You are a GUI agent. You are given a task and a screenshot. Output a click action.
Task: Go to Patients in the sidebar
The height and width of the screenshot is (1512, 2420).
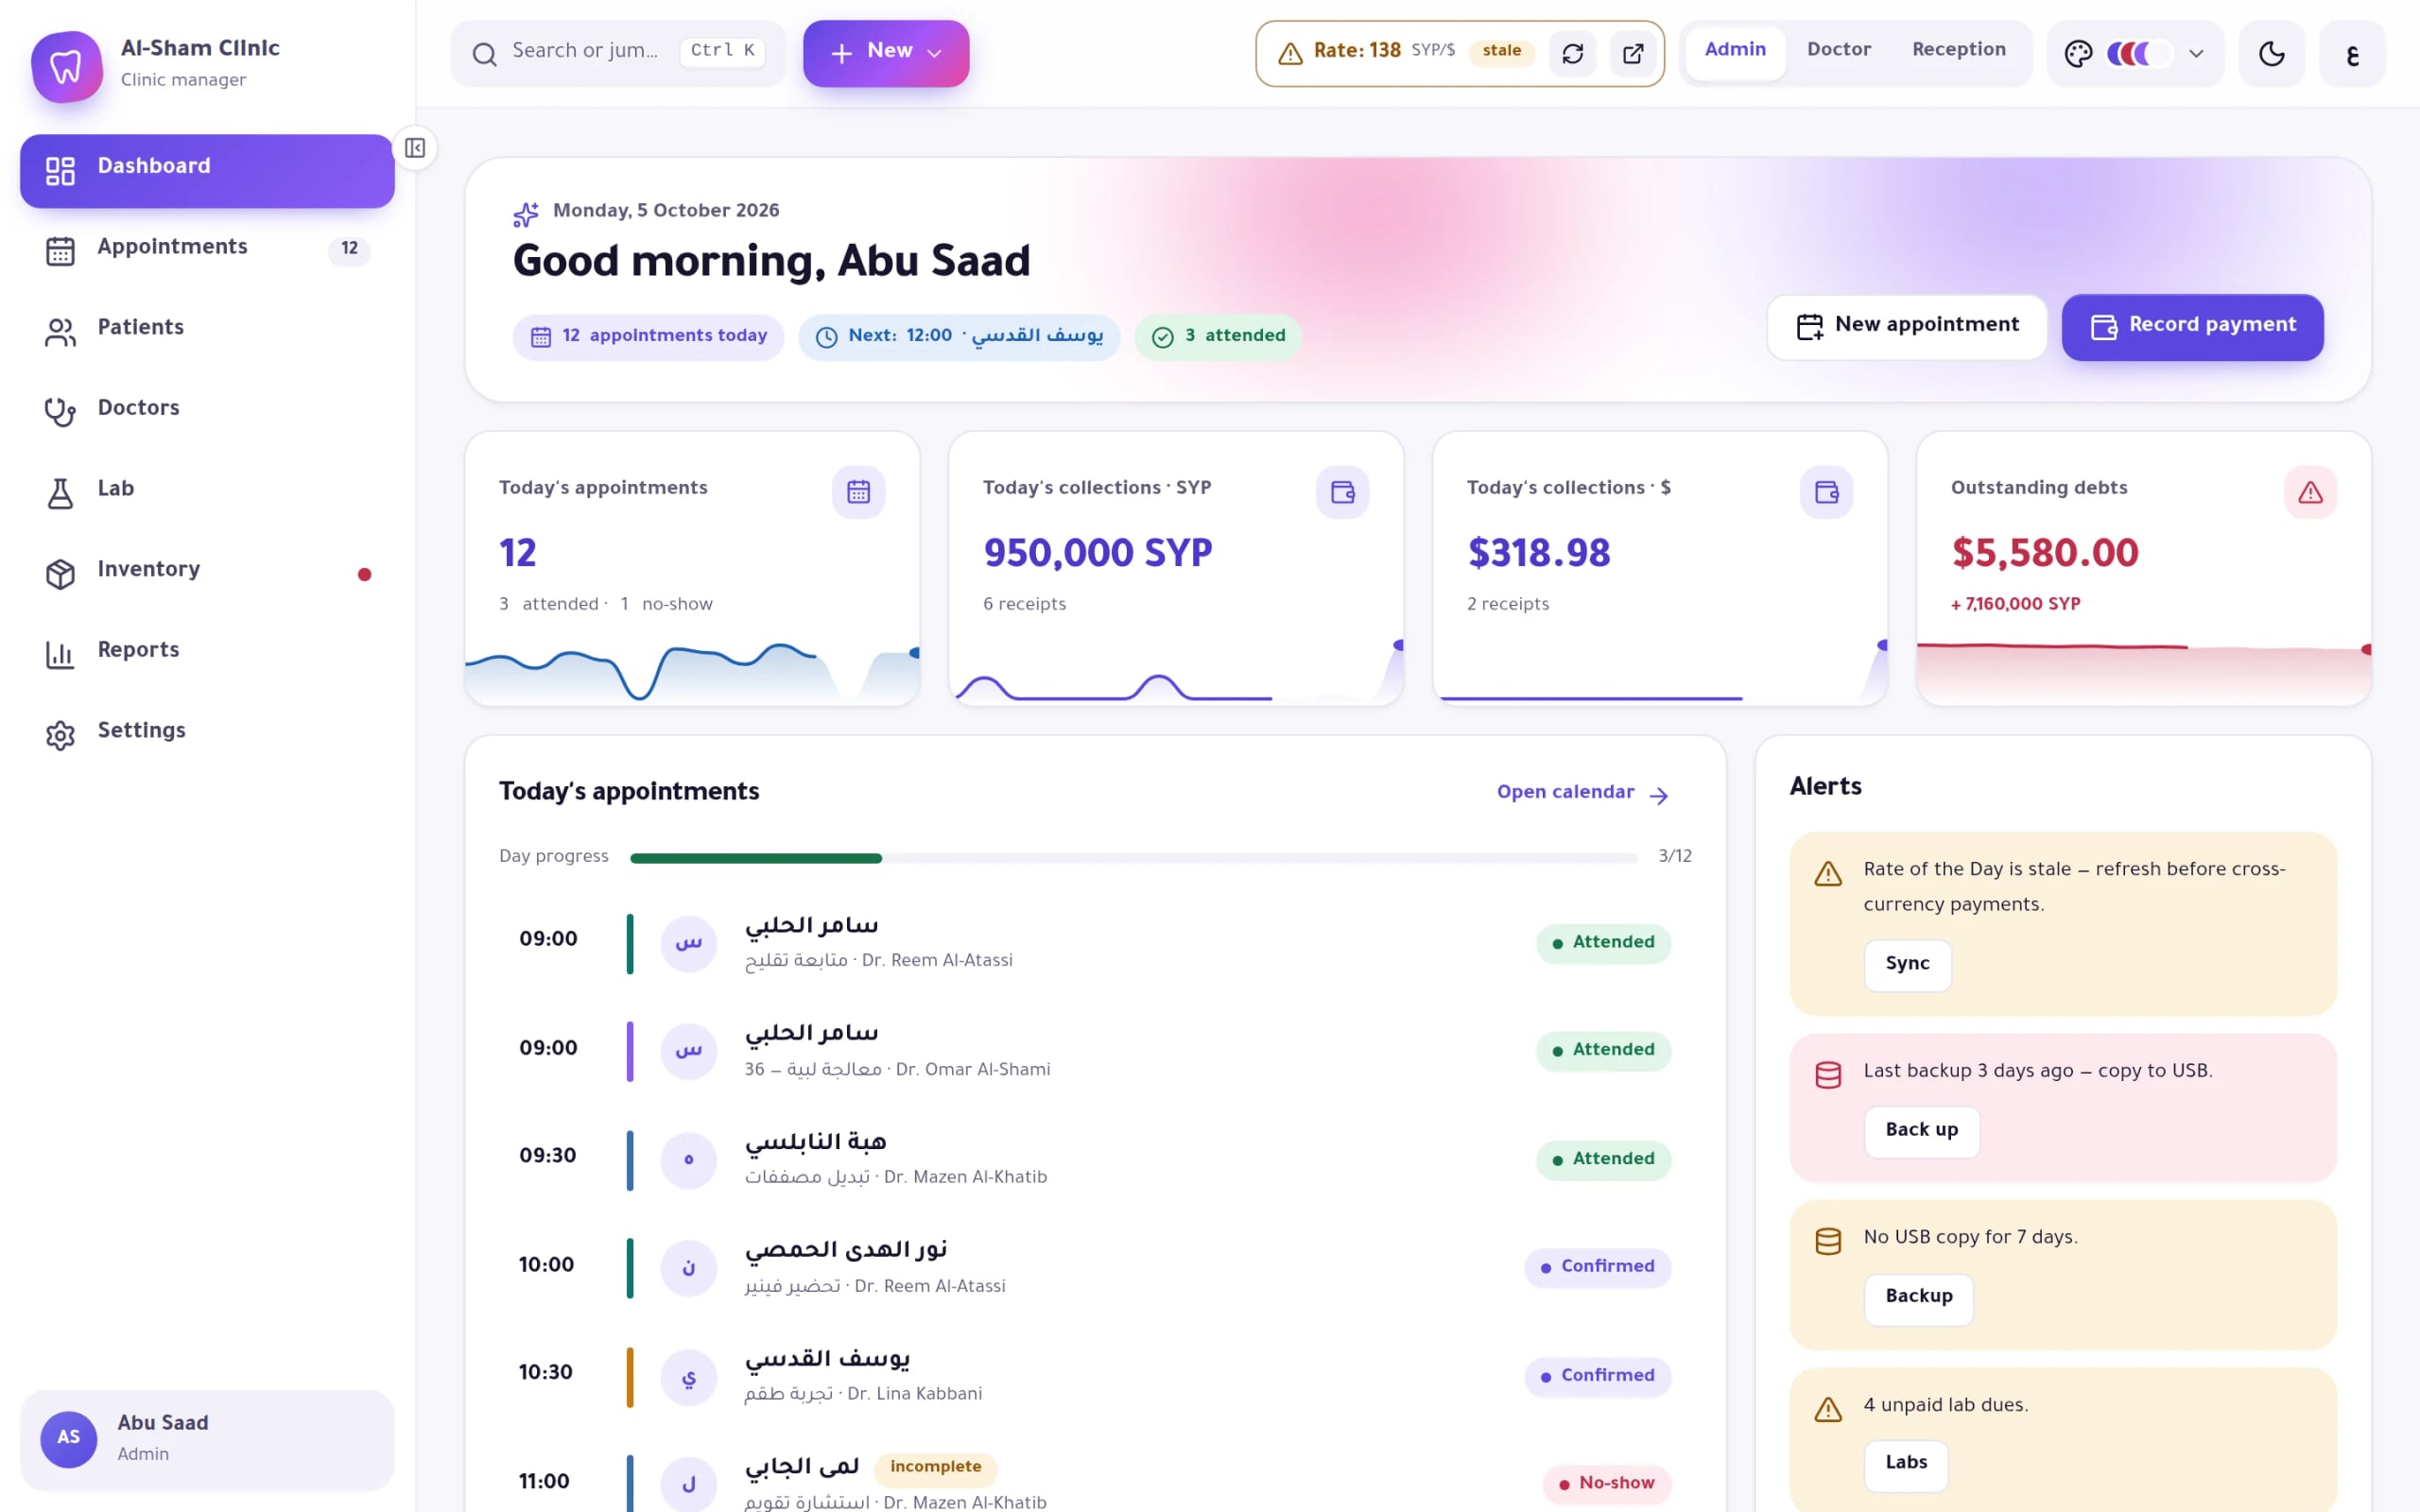207,330
